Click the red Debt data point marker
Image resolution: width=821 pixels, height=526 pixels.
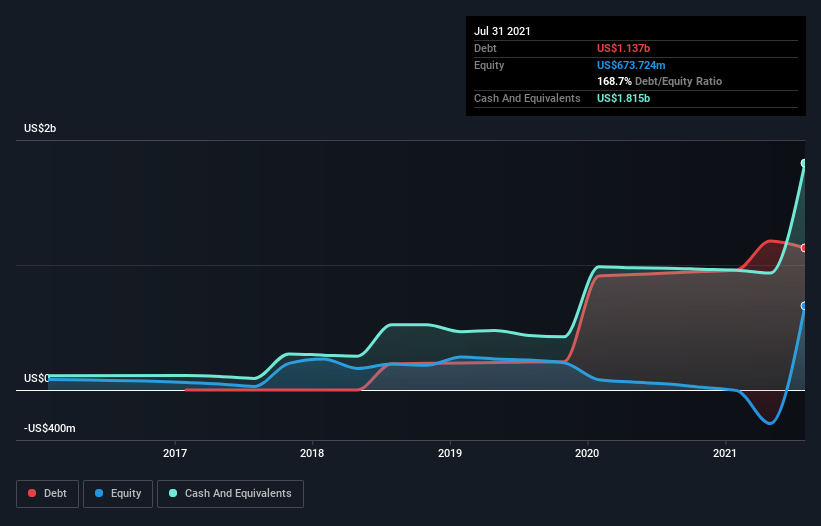pos(804,248)
